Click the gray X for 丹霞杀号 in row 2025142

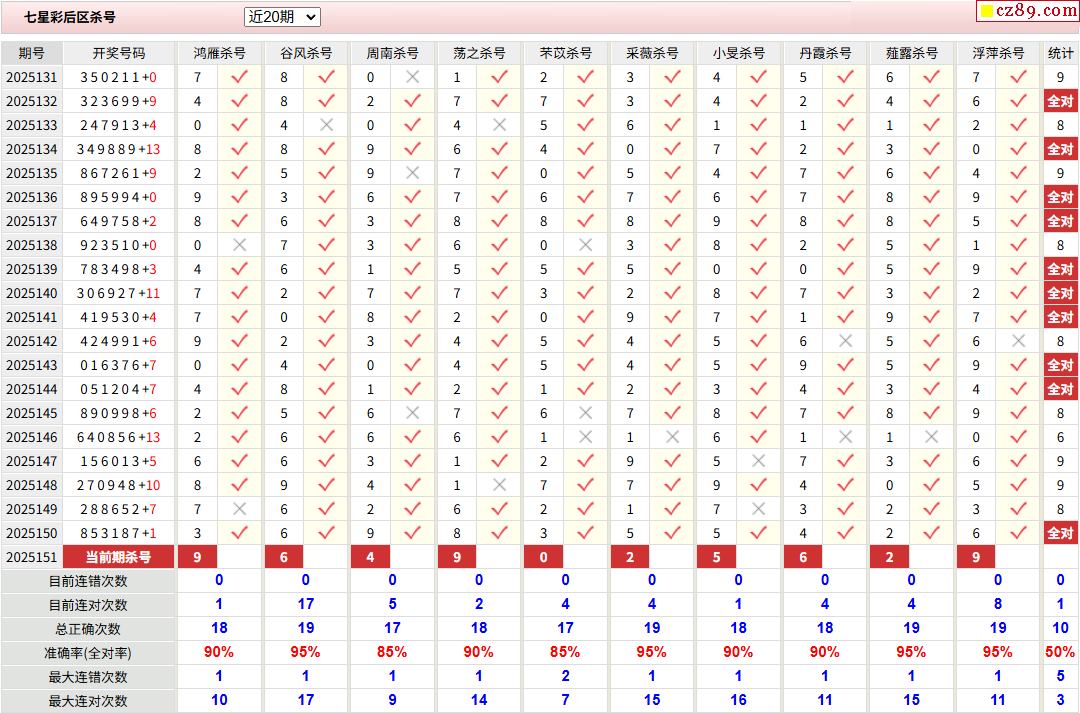(845, 341)
